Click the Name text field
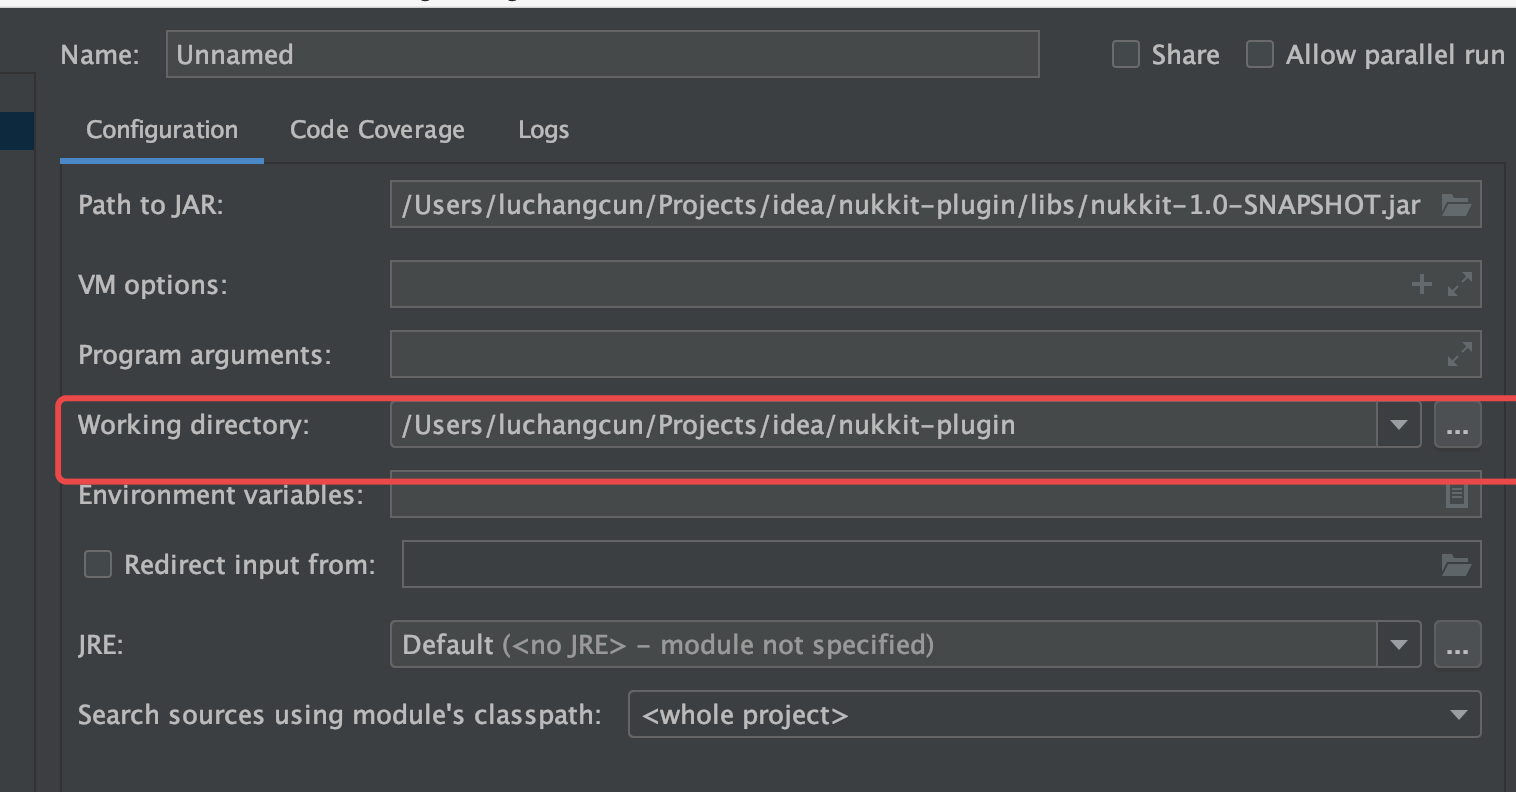Viewport: 1516px width, 792px height. (602, 55)
